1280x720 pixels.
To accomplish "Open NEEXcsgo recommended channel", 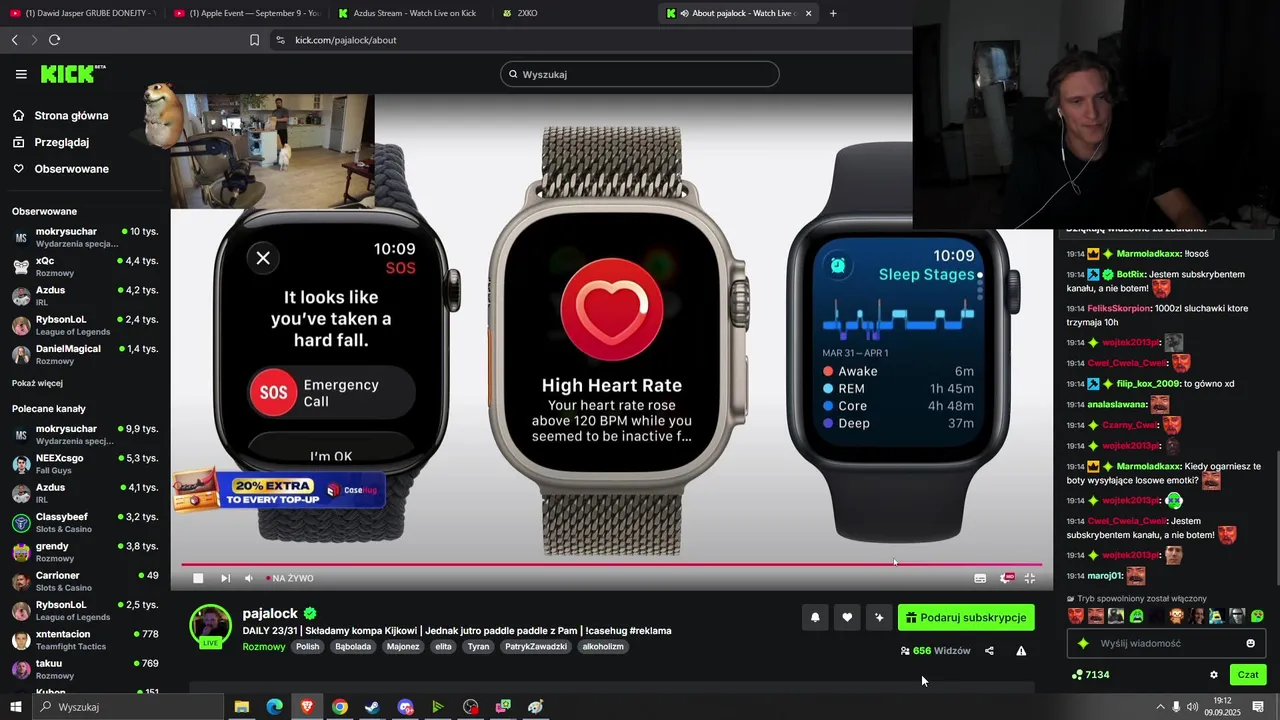I will pos(85,464).
